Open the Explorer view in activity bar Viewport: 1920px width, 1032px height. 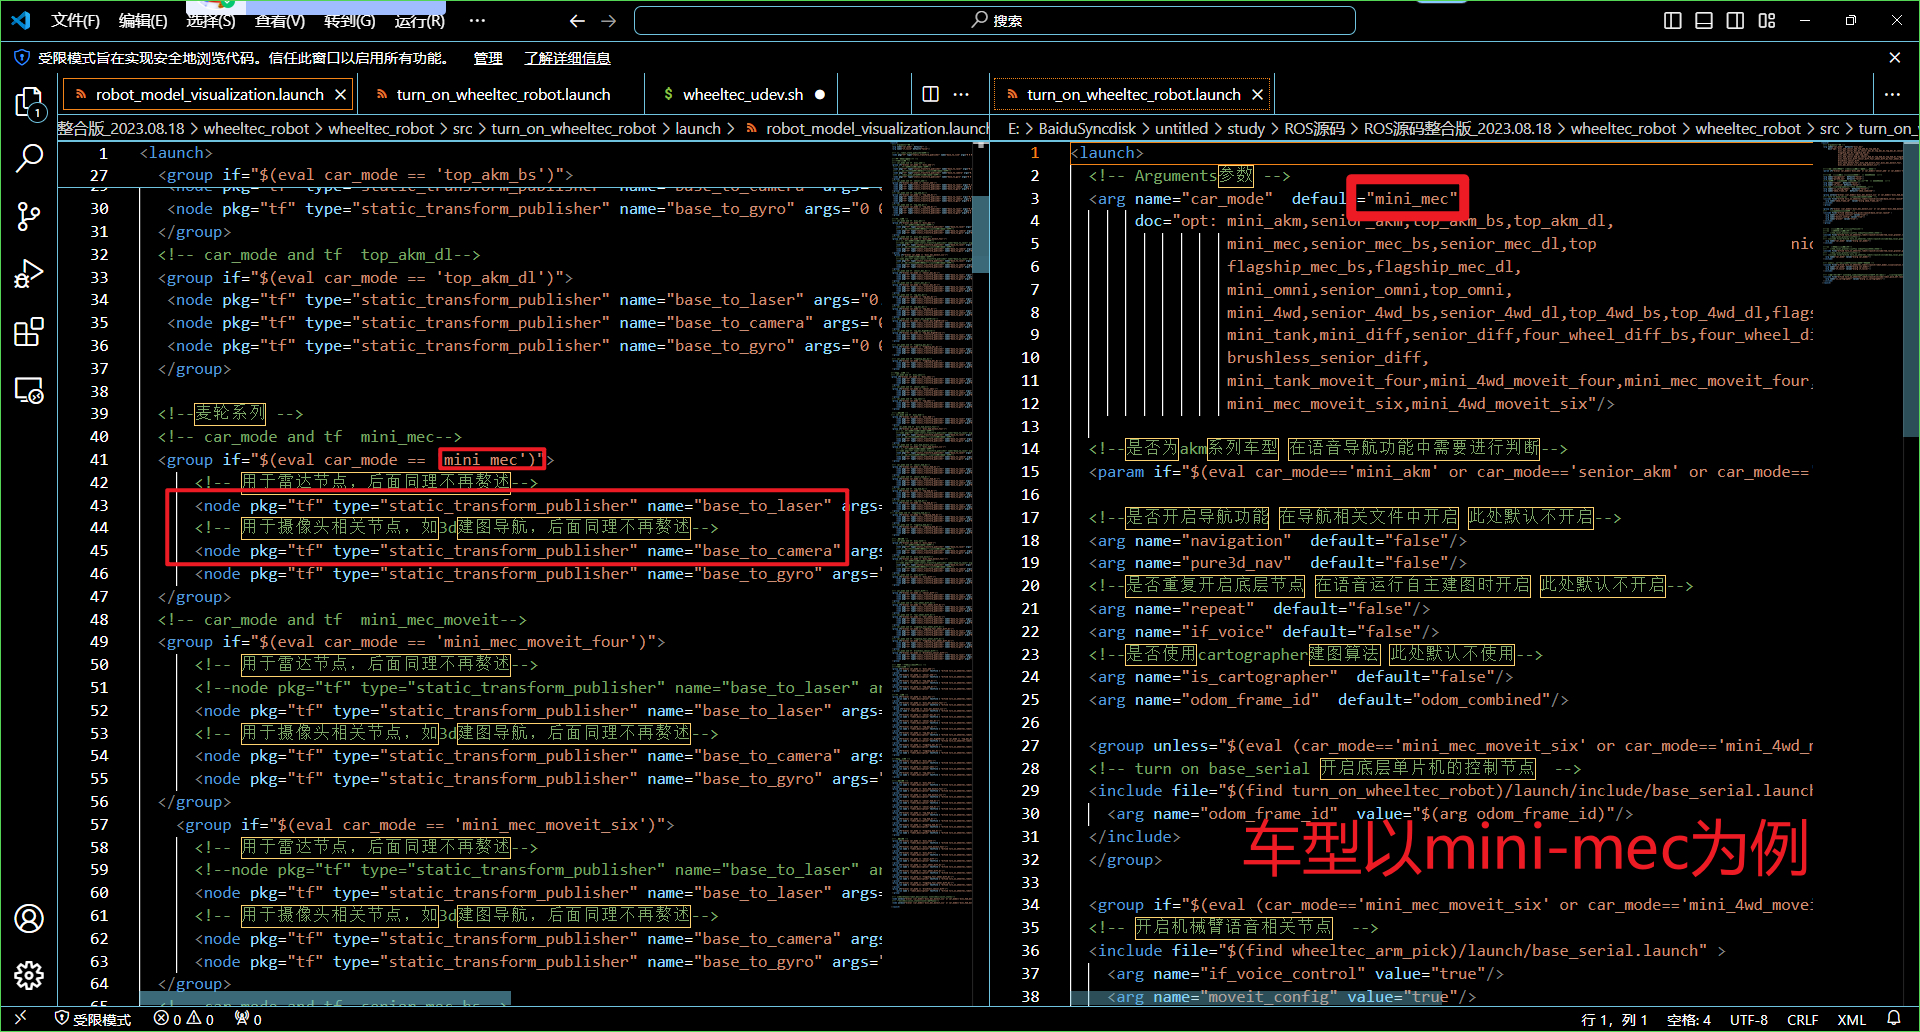tap(29, 103)
